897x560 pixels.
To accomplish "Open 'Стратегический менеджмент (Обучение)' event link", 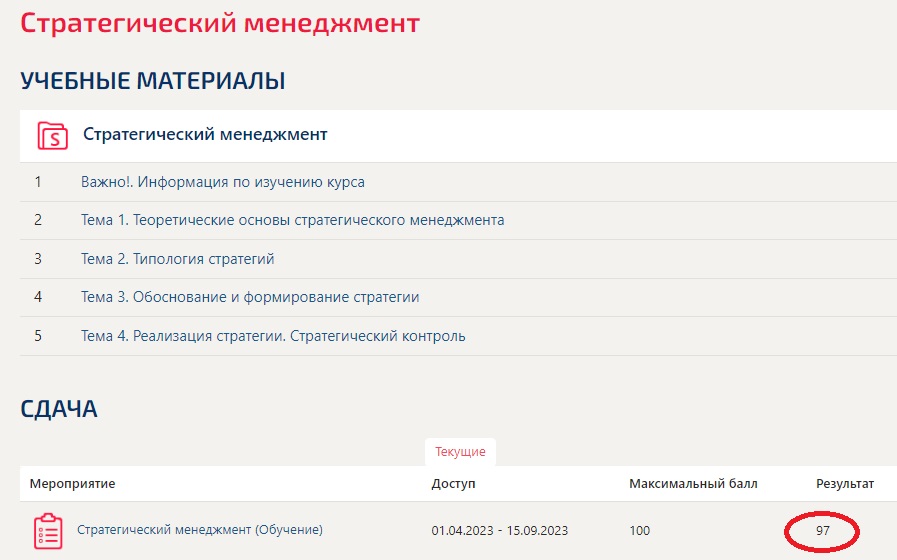I will [x=200, y=530].
